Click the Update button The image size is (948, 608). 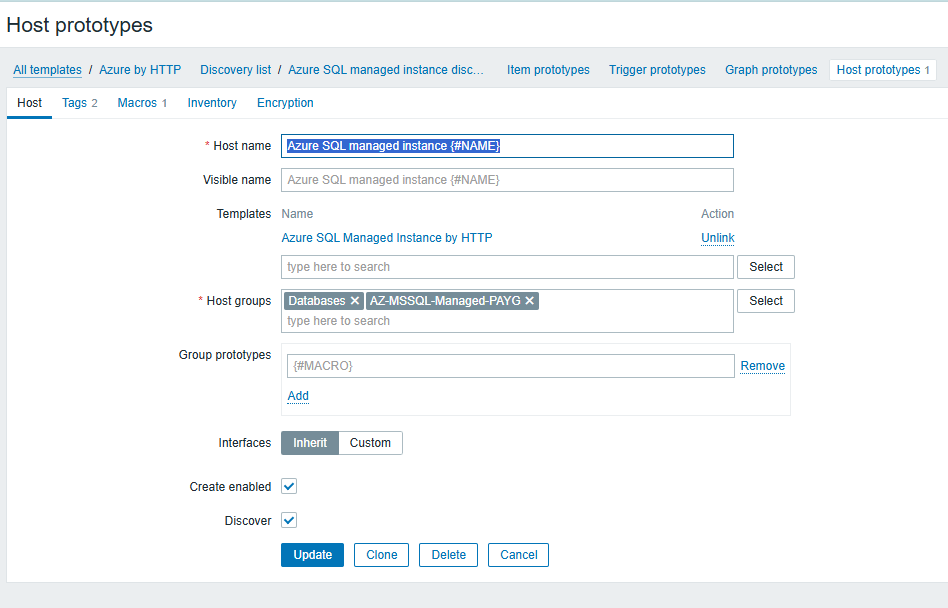pos(313,555)
